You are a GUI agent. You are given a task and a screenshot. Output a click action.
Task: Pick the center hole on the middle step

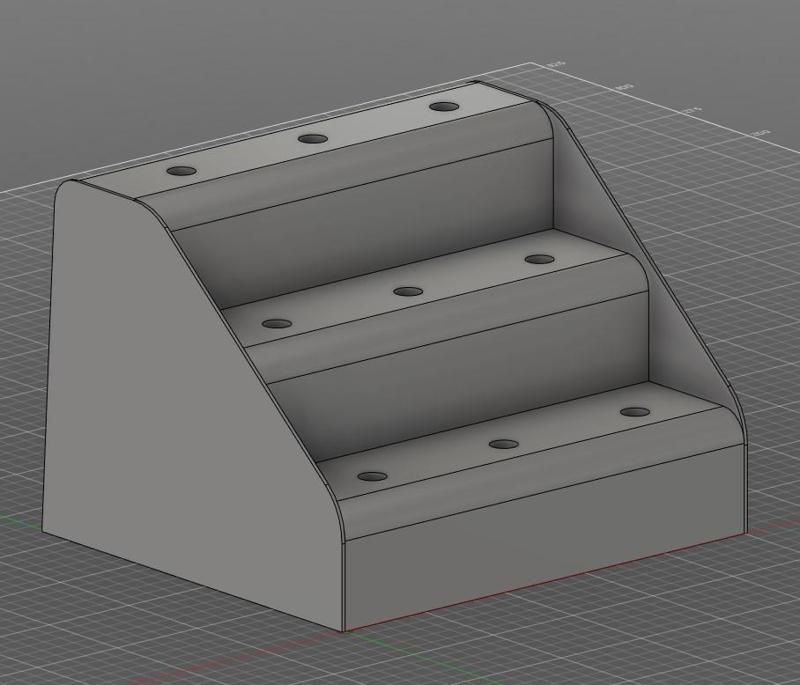tap(408, 292)
